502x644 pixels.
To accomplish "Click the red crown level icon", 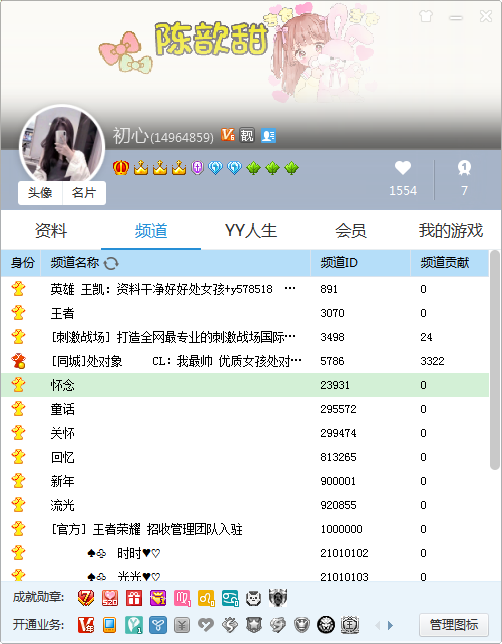I will (121, 168).
